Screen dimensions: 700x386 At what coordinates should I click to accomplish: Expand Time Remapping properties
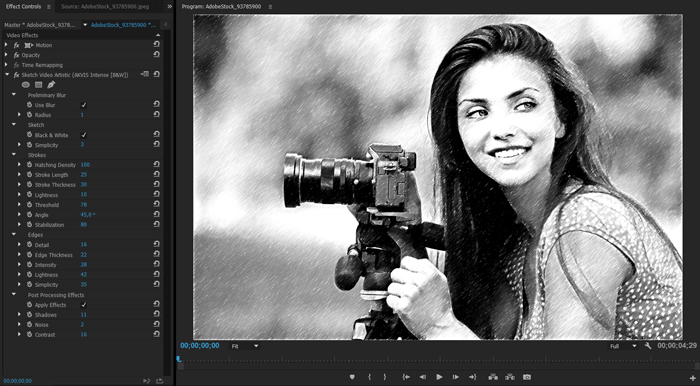(x=6, y=65)
